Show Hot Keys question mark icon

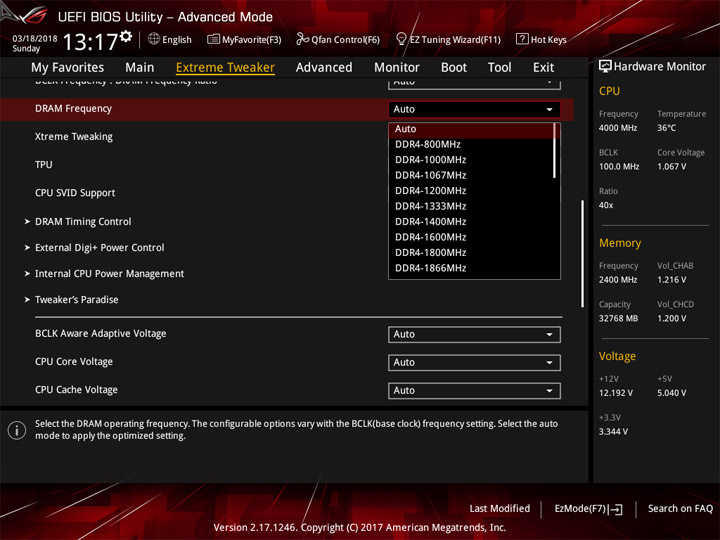coord(522,39)
